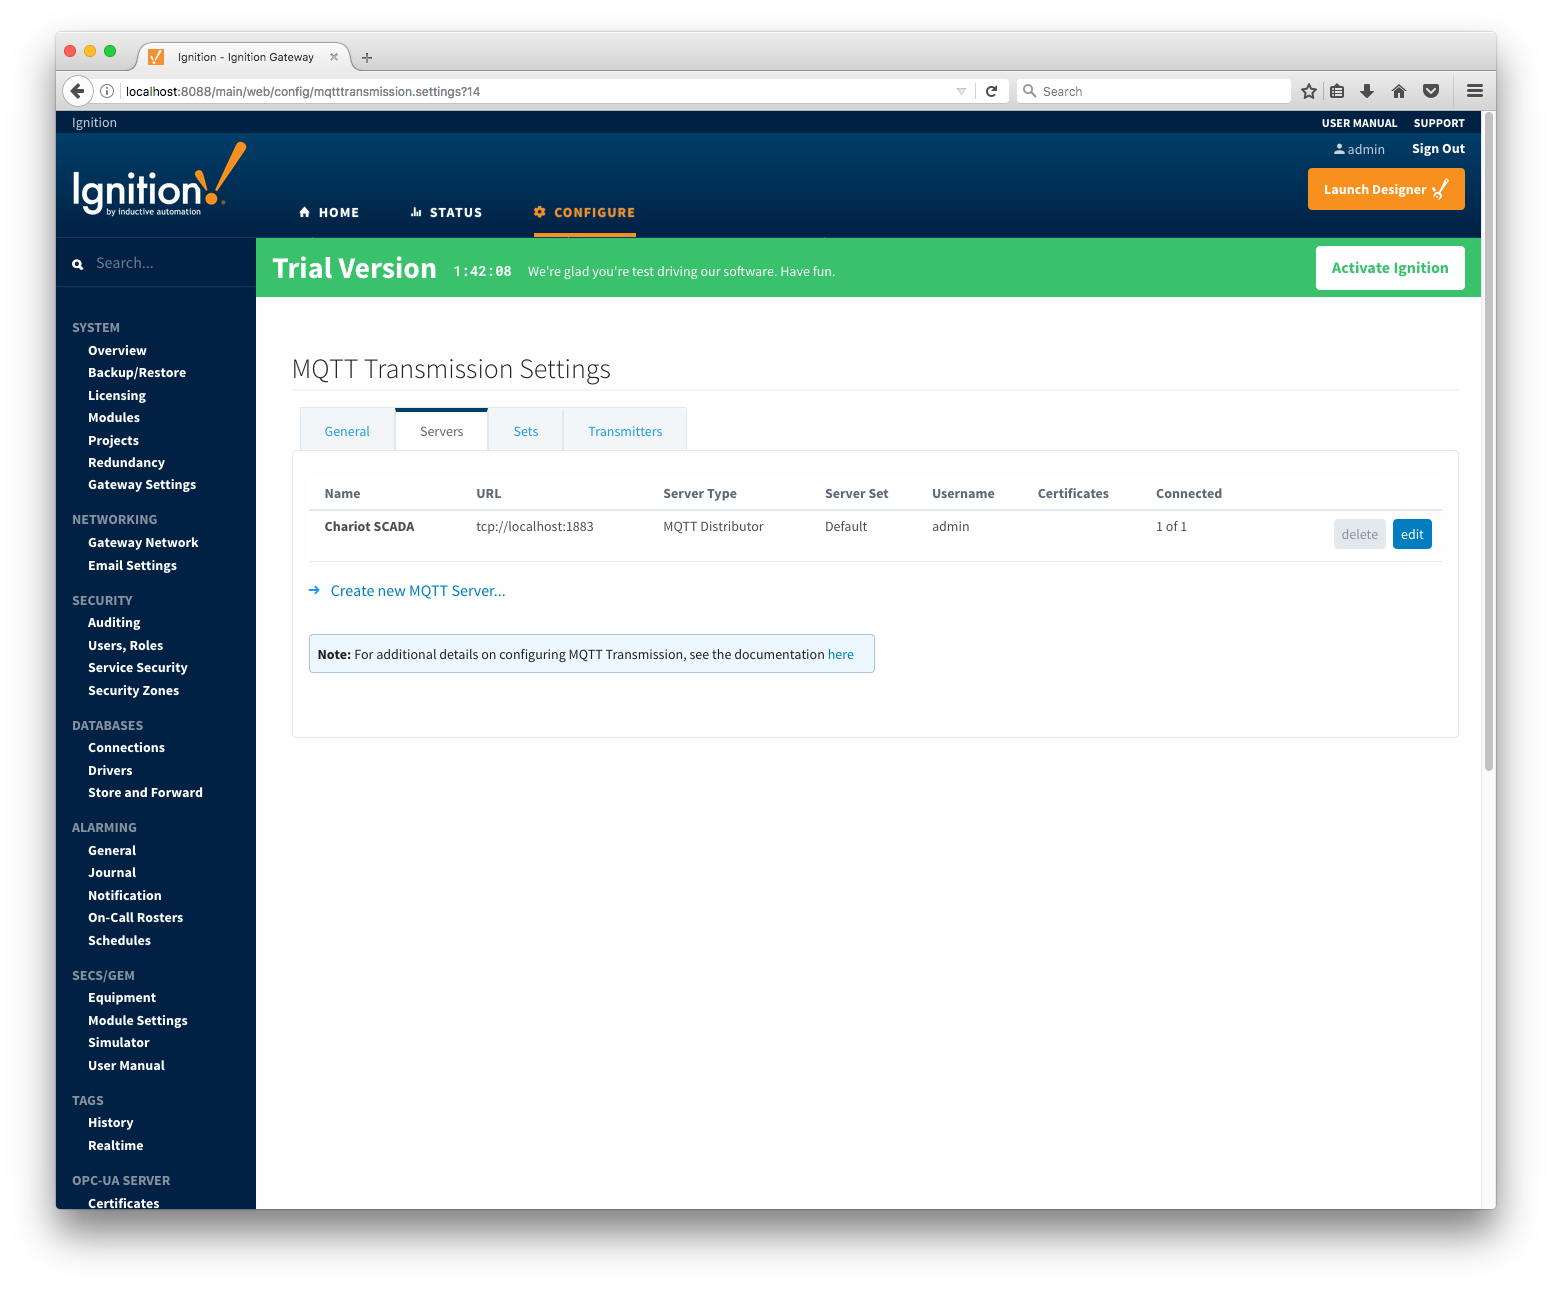The height and width of the screenshot is (1289, 1552).
Task: Open the documentation 'here' link
Action: (841, 654)
